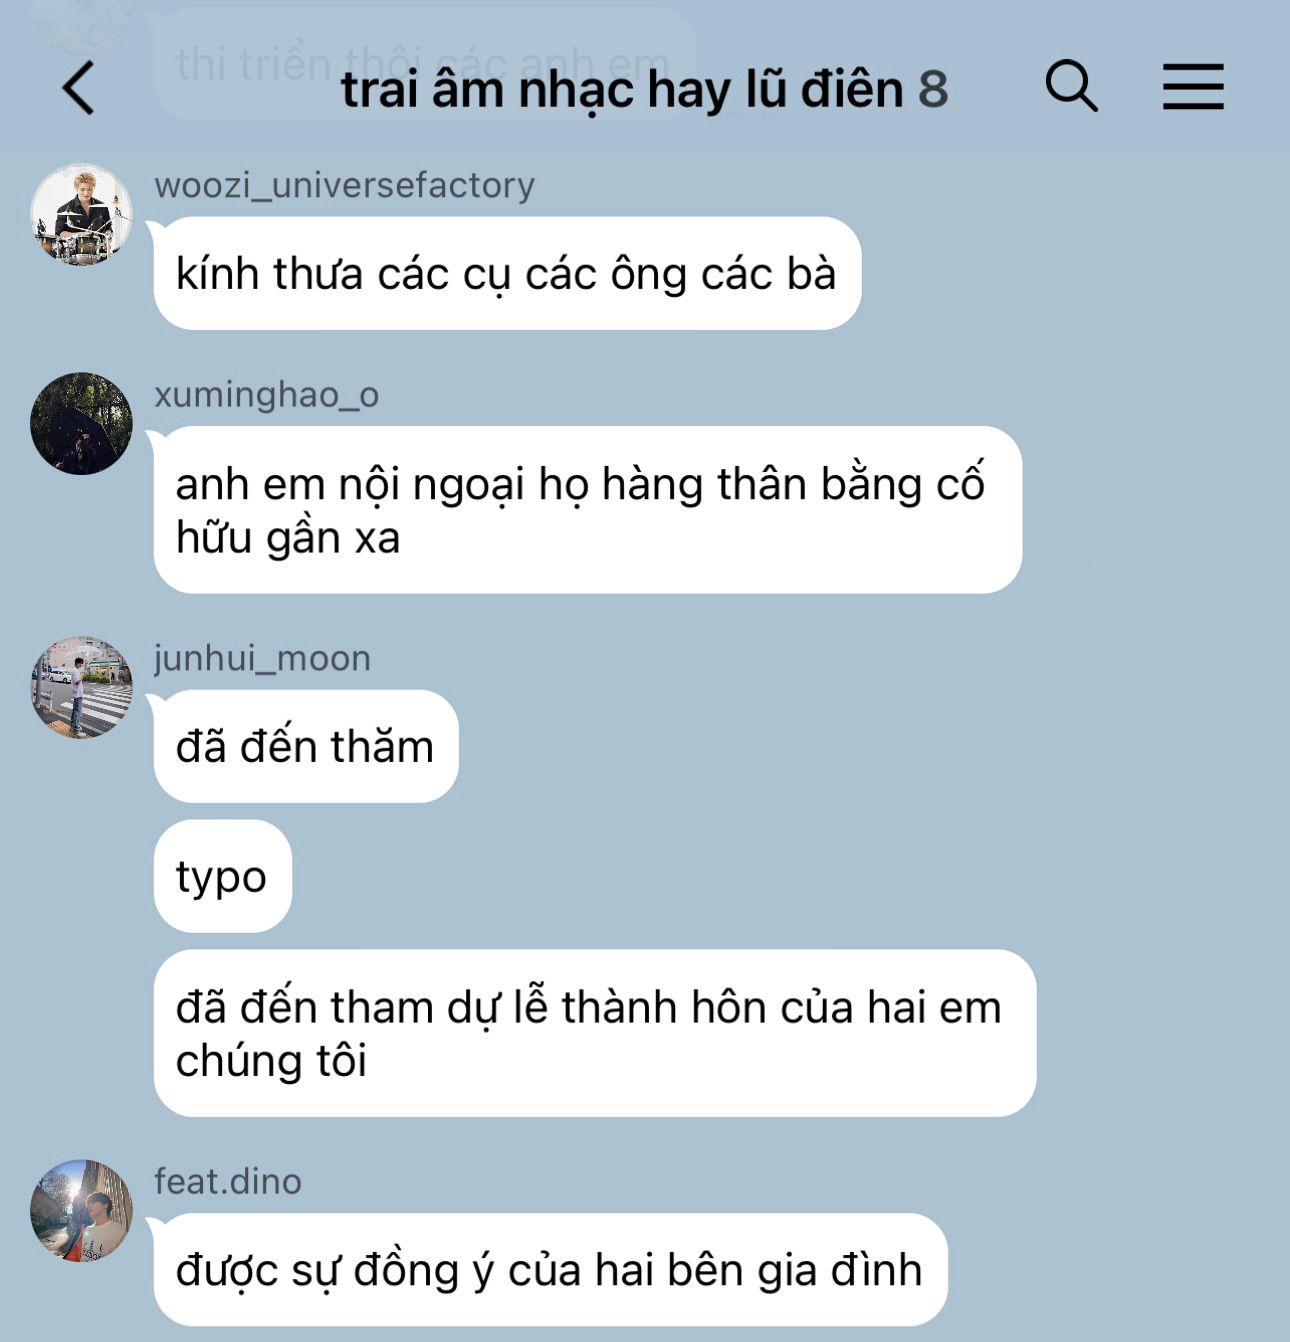Select the chat title 'trai âm nhạc hay lũ điên'
The height and width of the screenshot is (1342, 1290).
click(x=622, y=90)
